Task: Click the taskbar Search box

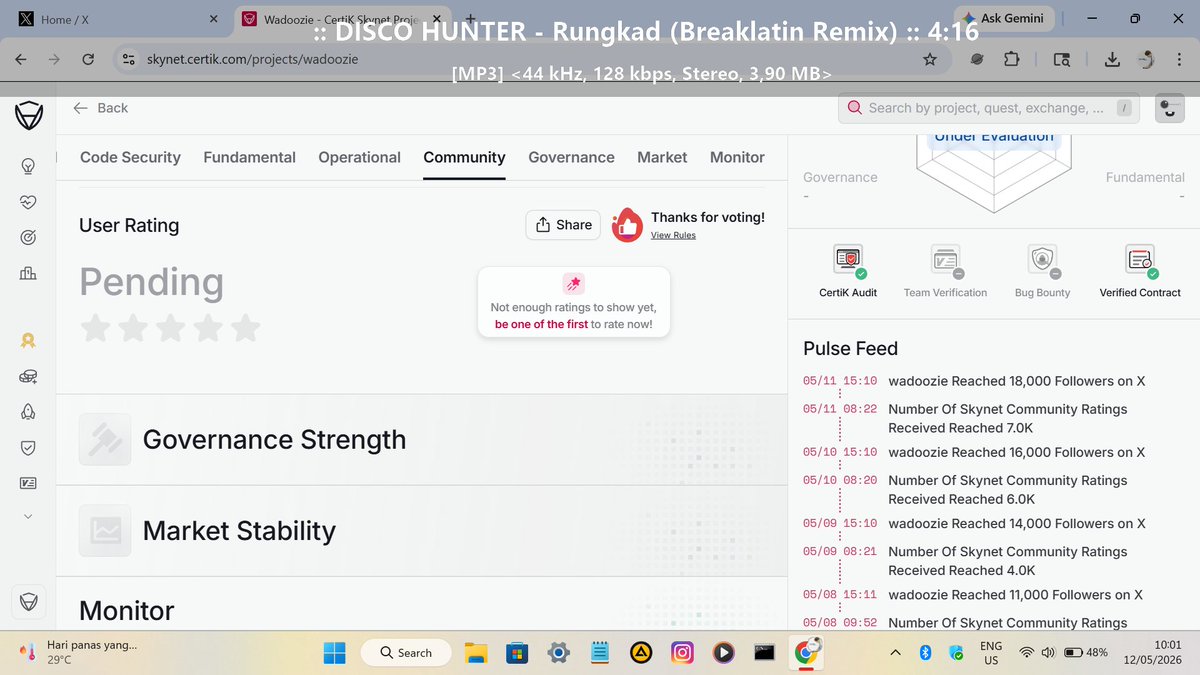Action: (x=406, y=653)
